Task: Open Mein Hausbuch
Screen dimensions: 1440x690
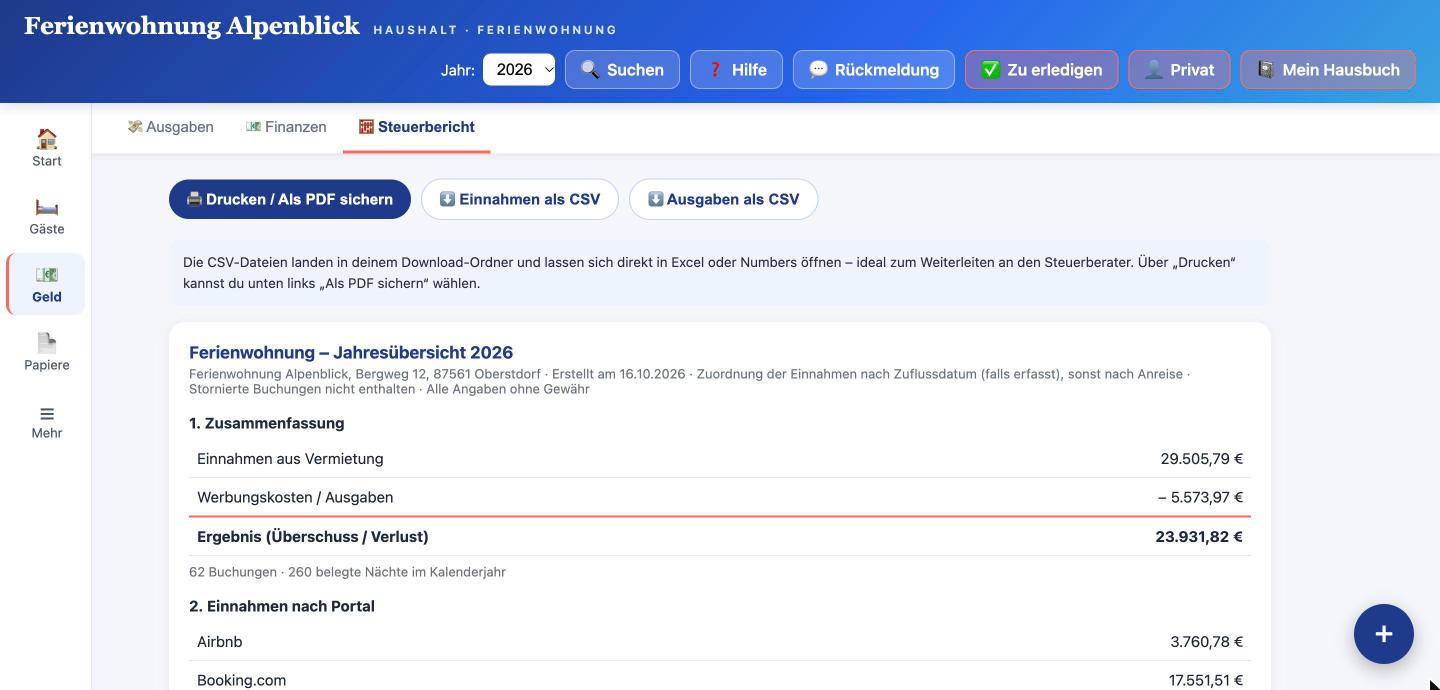Action: (1328, 70)
